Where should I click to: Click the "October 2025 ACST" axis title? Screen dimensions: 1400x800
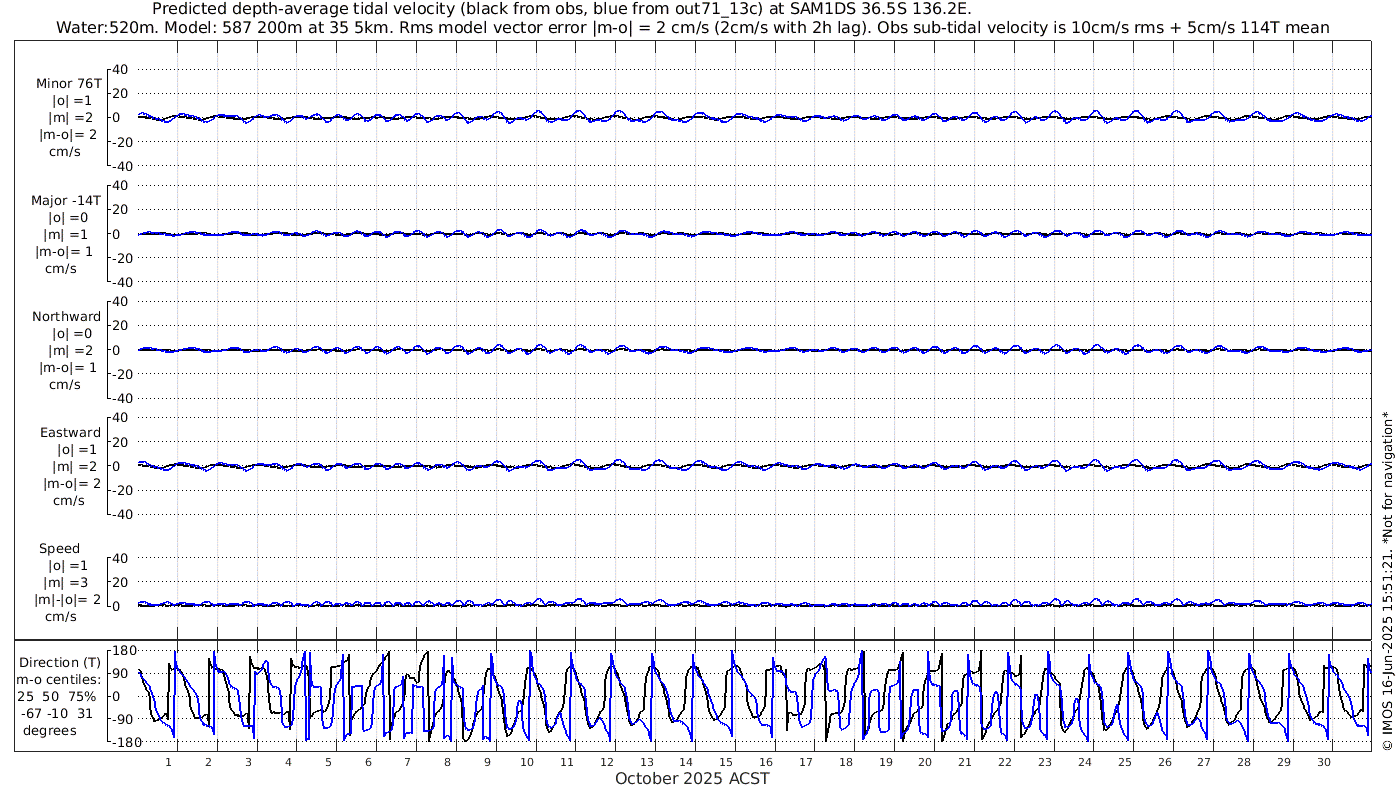(x=692, y=778)
